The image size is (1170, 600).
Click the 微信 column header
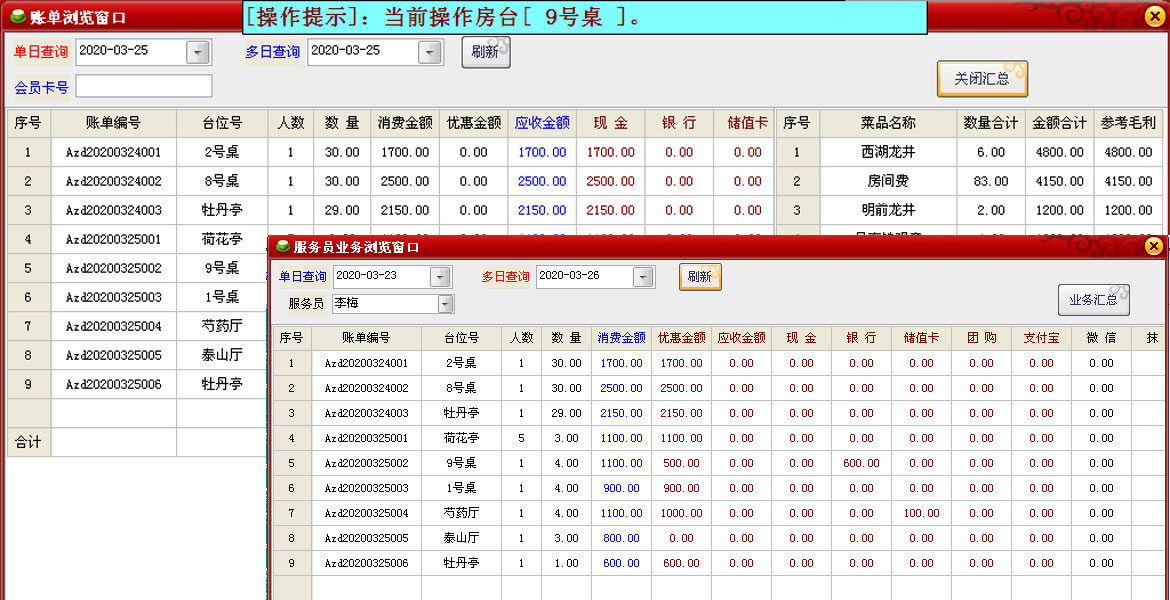coord(1101,338)
